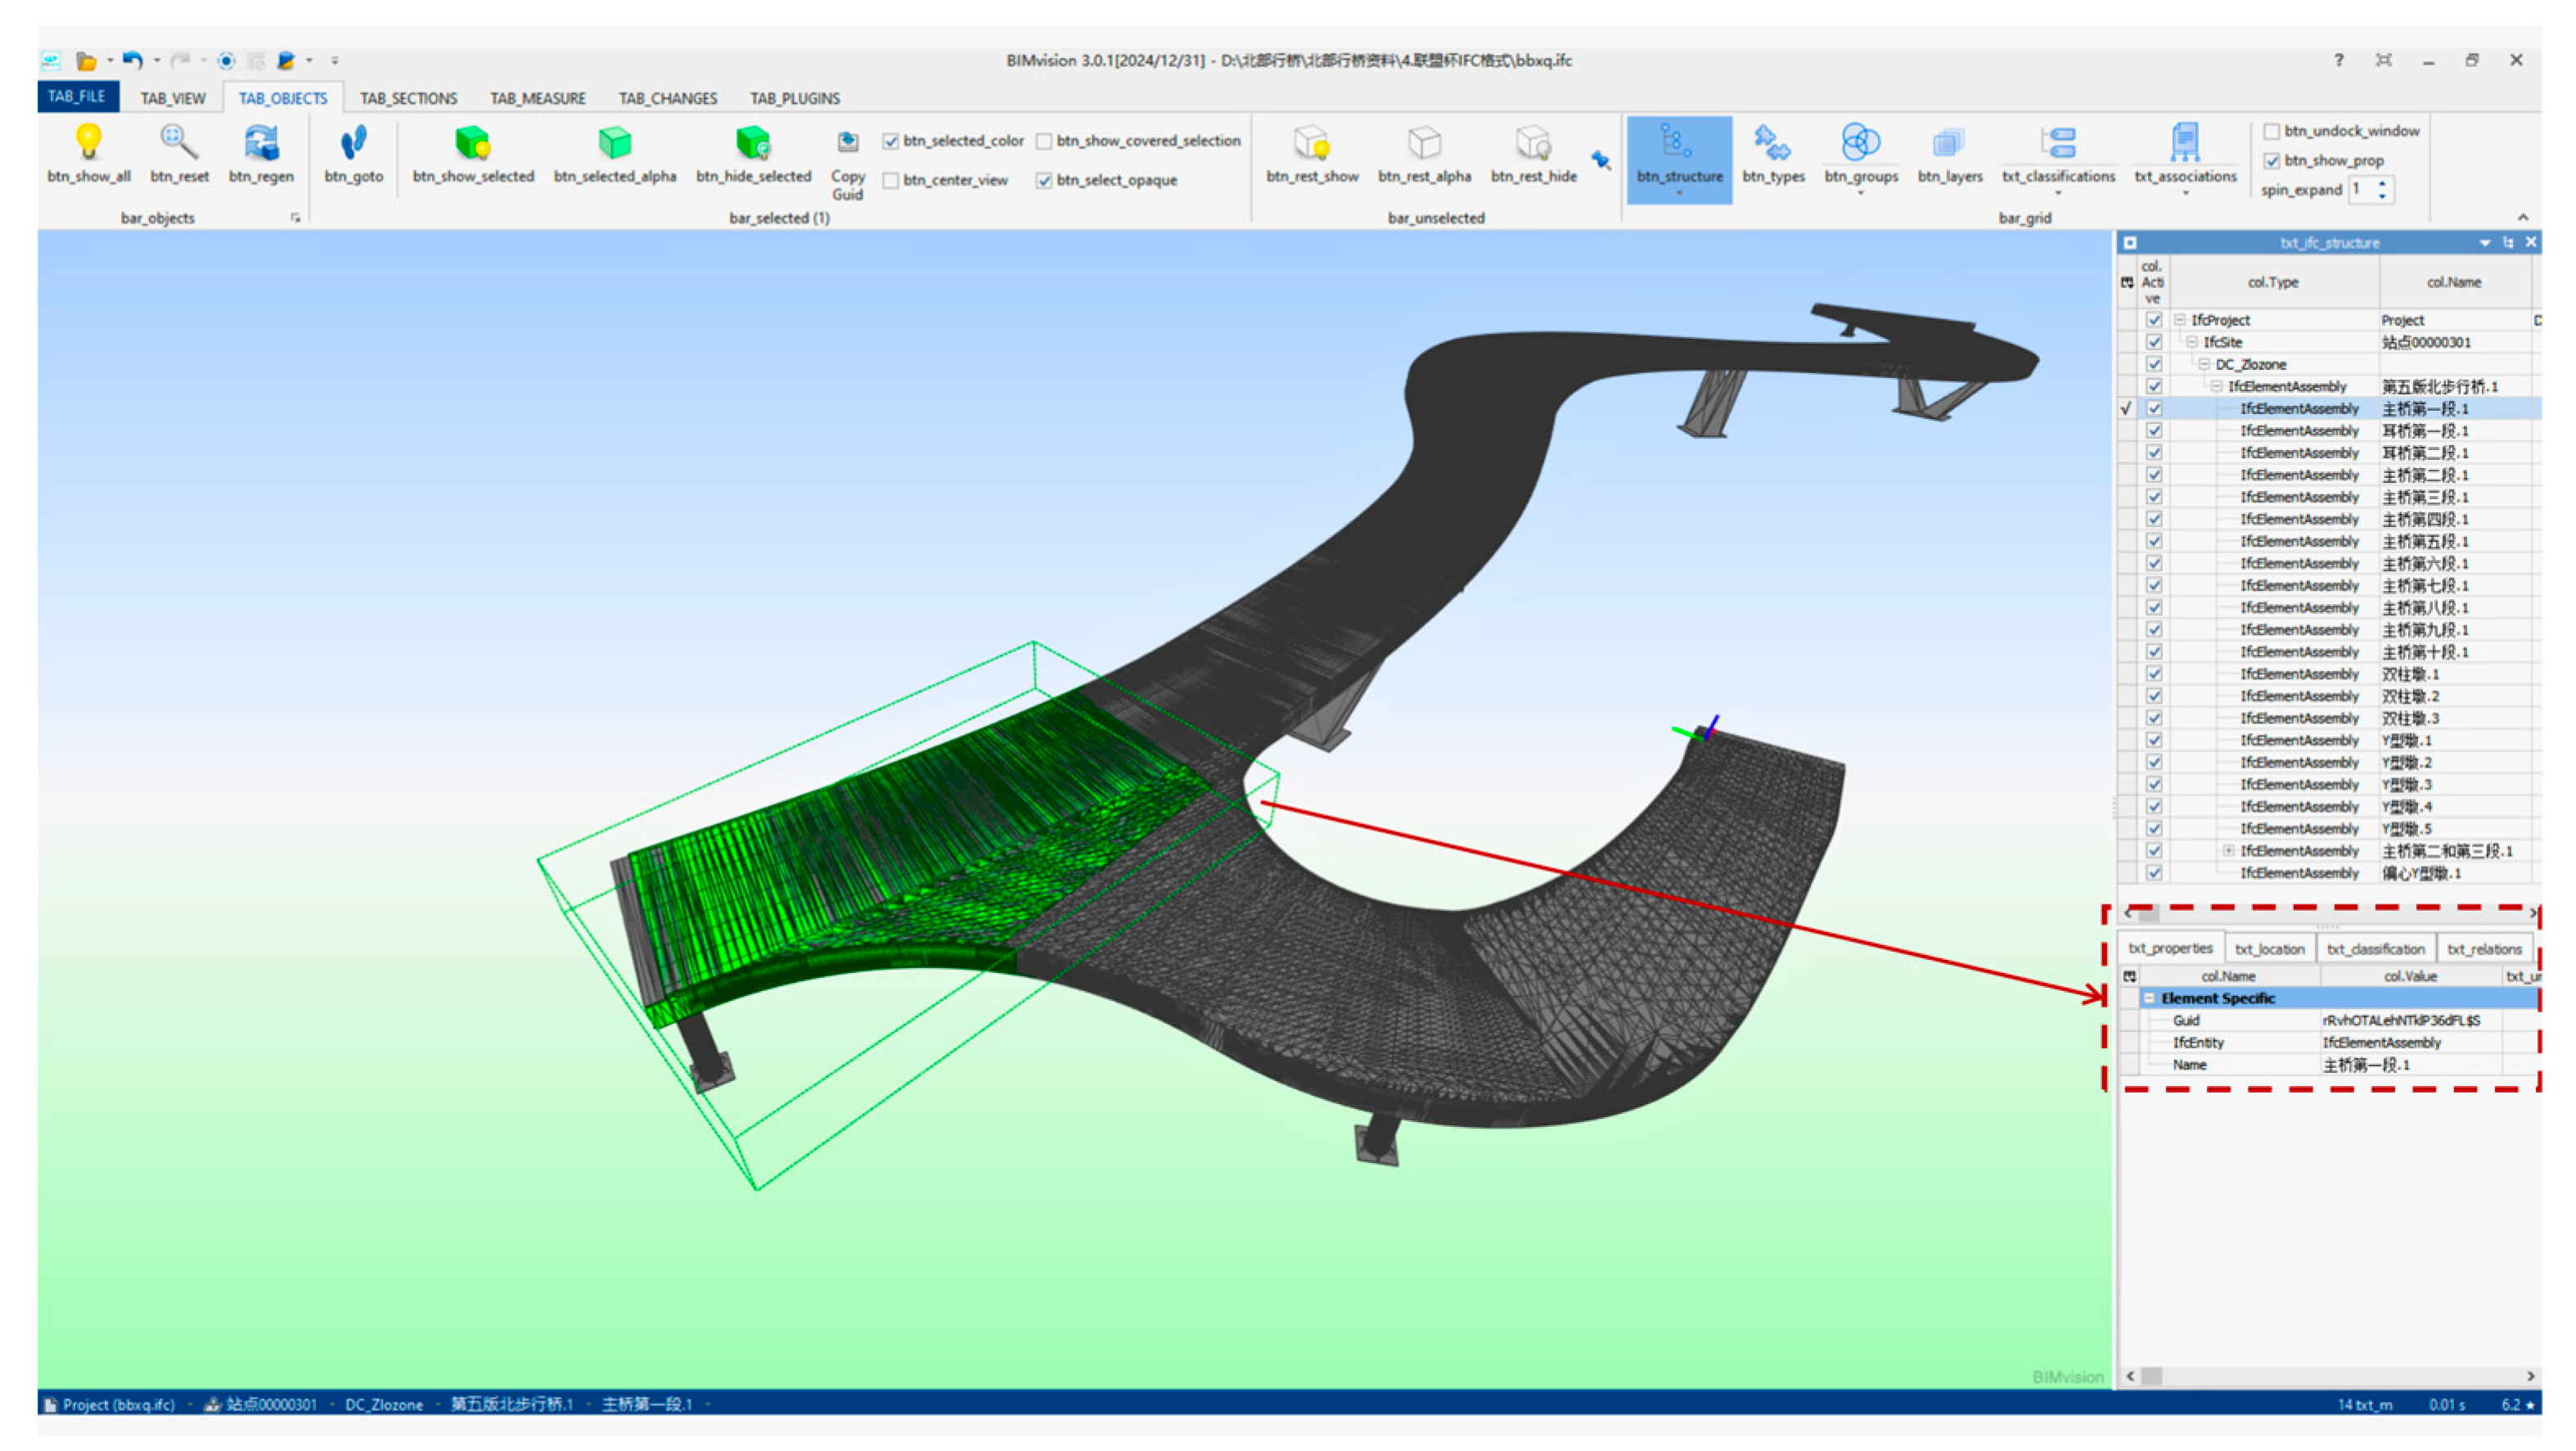The width and height of the screenshot is (2576, 1451).
Task: Select the 双柱墩.2 row in structure tree
Action: [x=2410, y=696]
